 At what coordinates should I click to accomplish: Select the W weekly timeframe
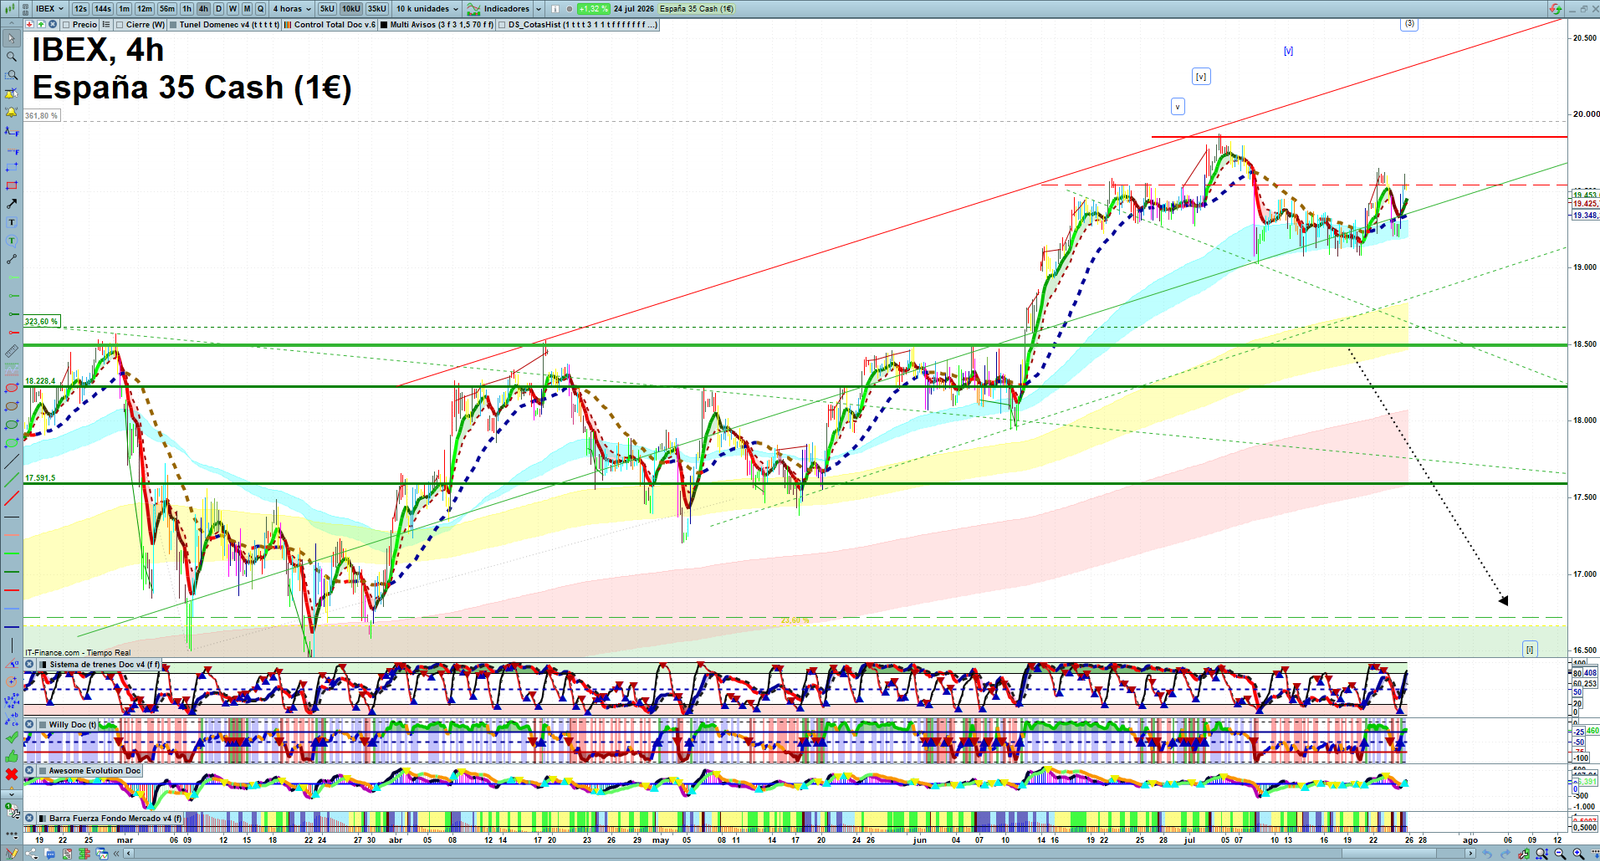(x=232, y=8)
